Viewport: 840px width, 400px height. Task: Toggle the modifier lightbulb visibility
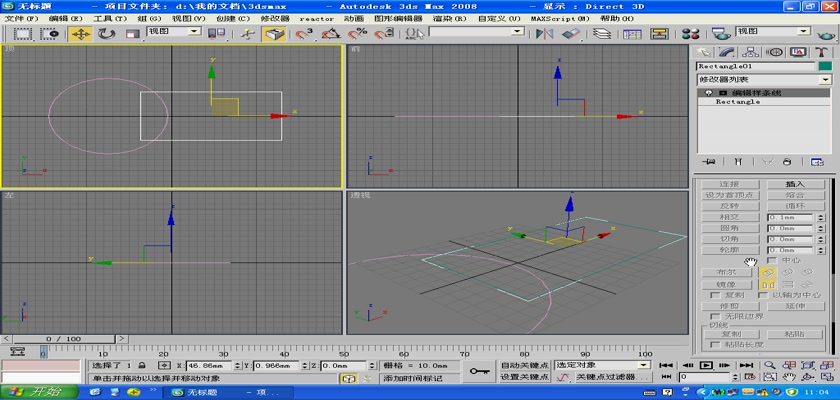pos(709,93)
